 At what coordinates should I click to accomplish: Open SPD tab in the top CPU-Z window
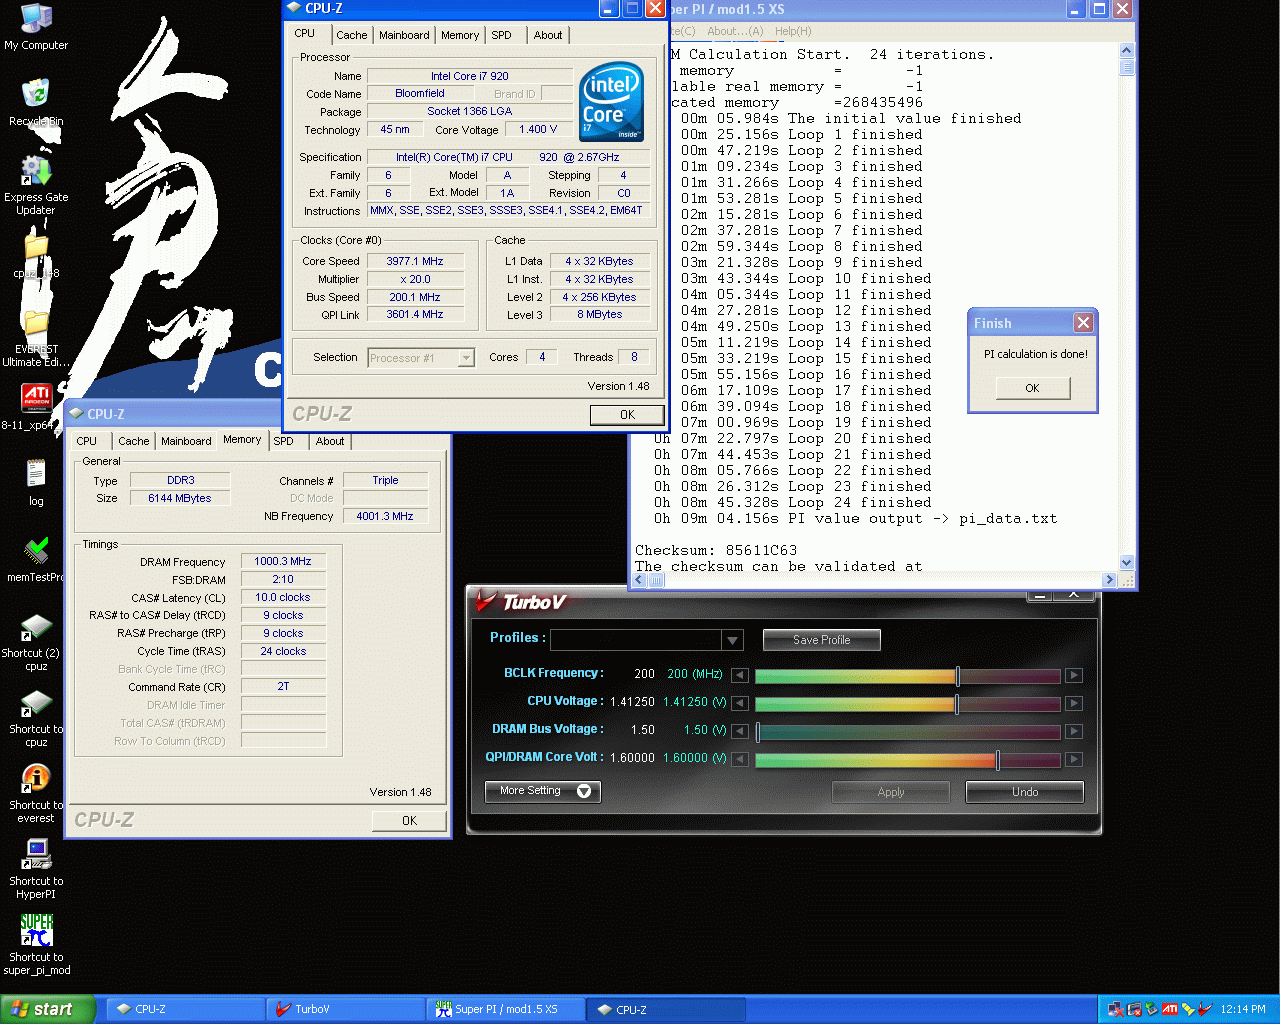[502, 35]
